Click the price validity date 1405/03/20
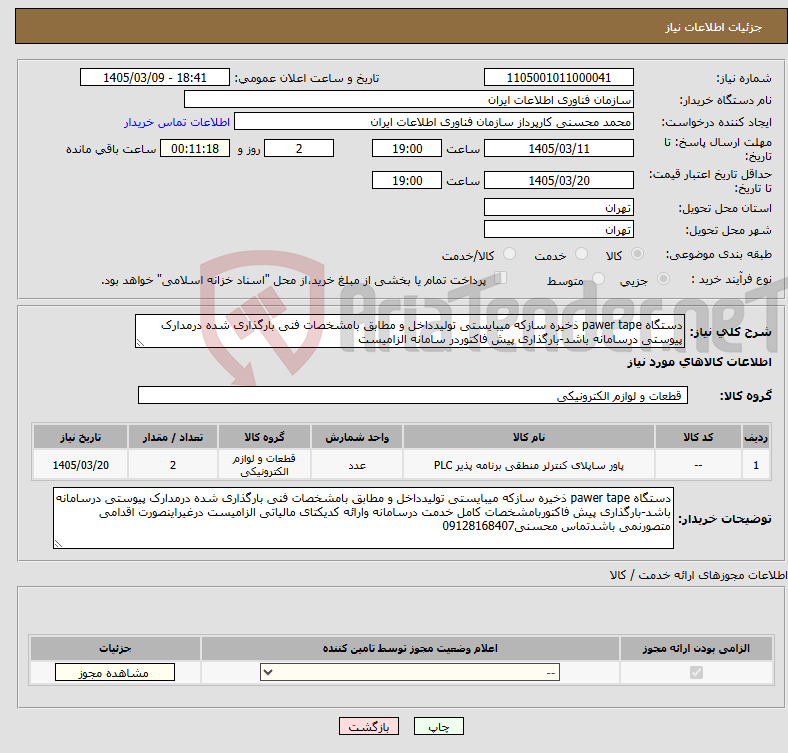Screen dimensions: 788x753 558,180
